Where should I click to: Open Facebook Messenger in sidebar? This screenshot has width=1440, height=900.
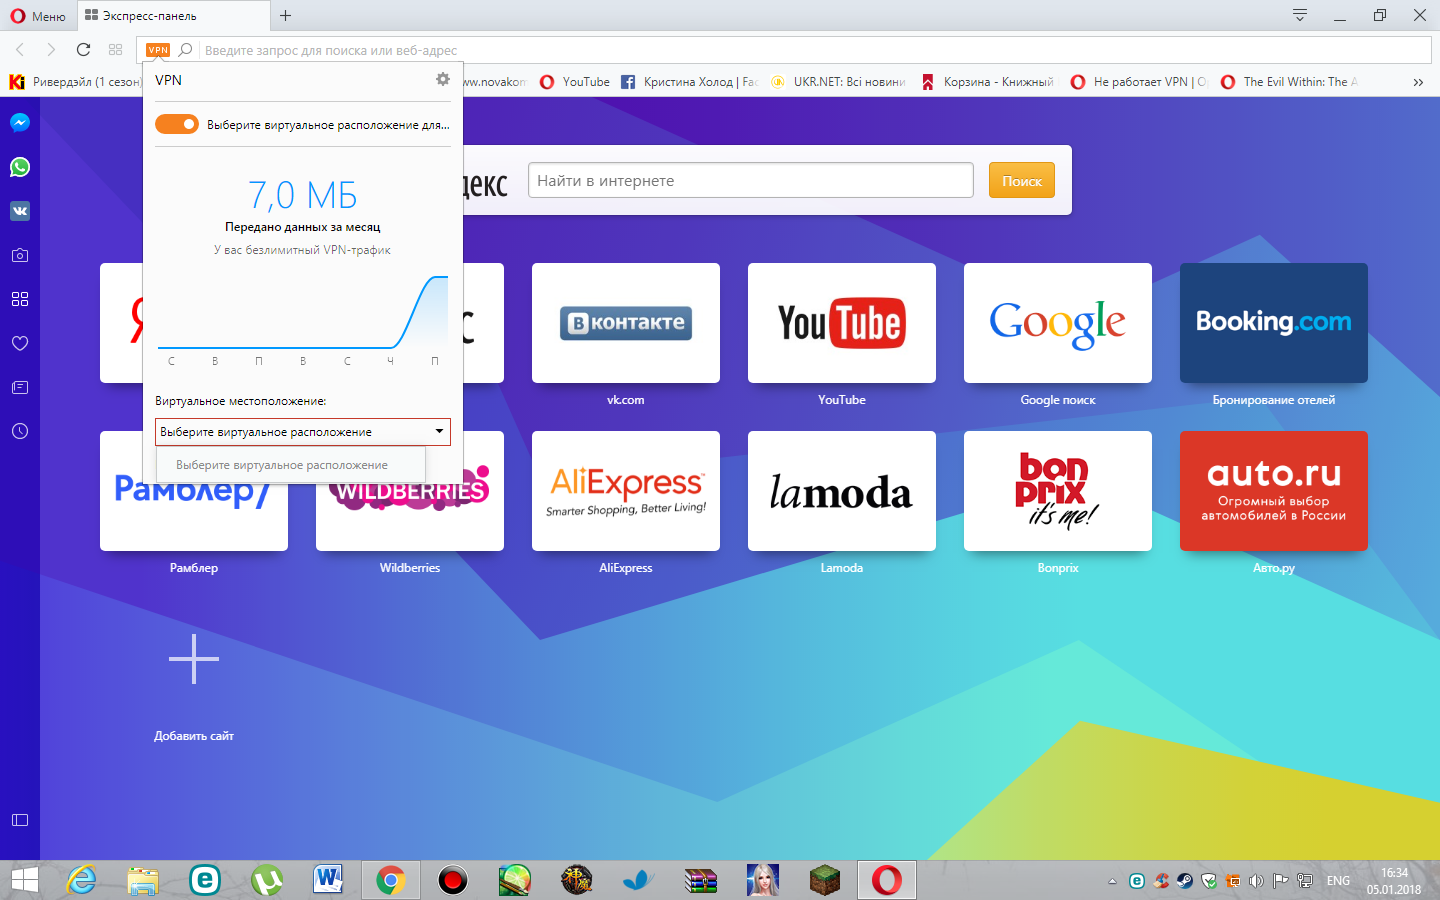(20, 123)
